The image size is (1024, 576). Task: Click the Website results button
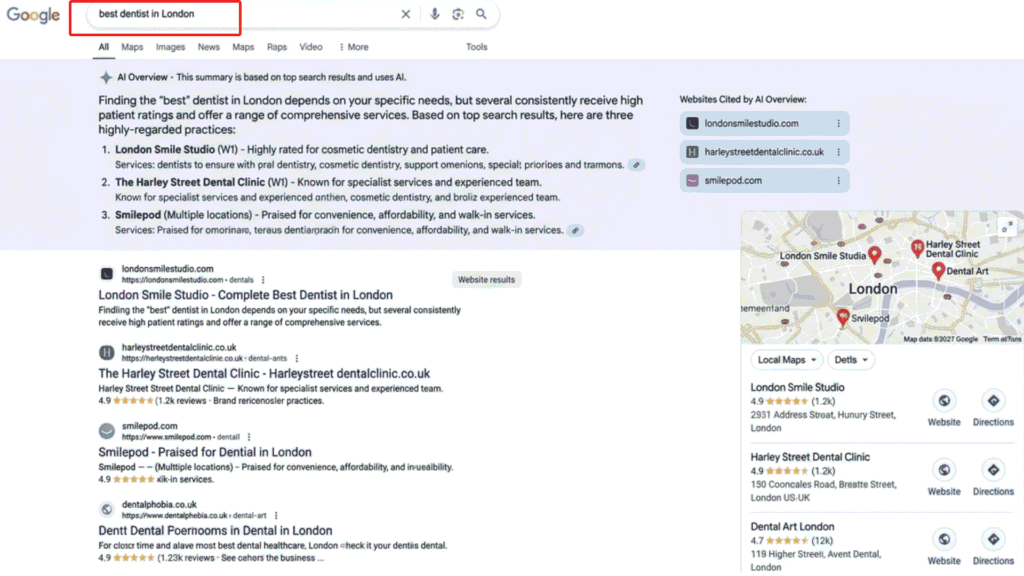(487, 280)
